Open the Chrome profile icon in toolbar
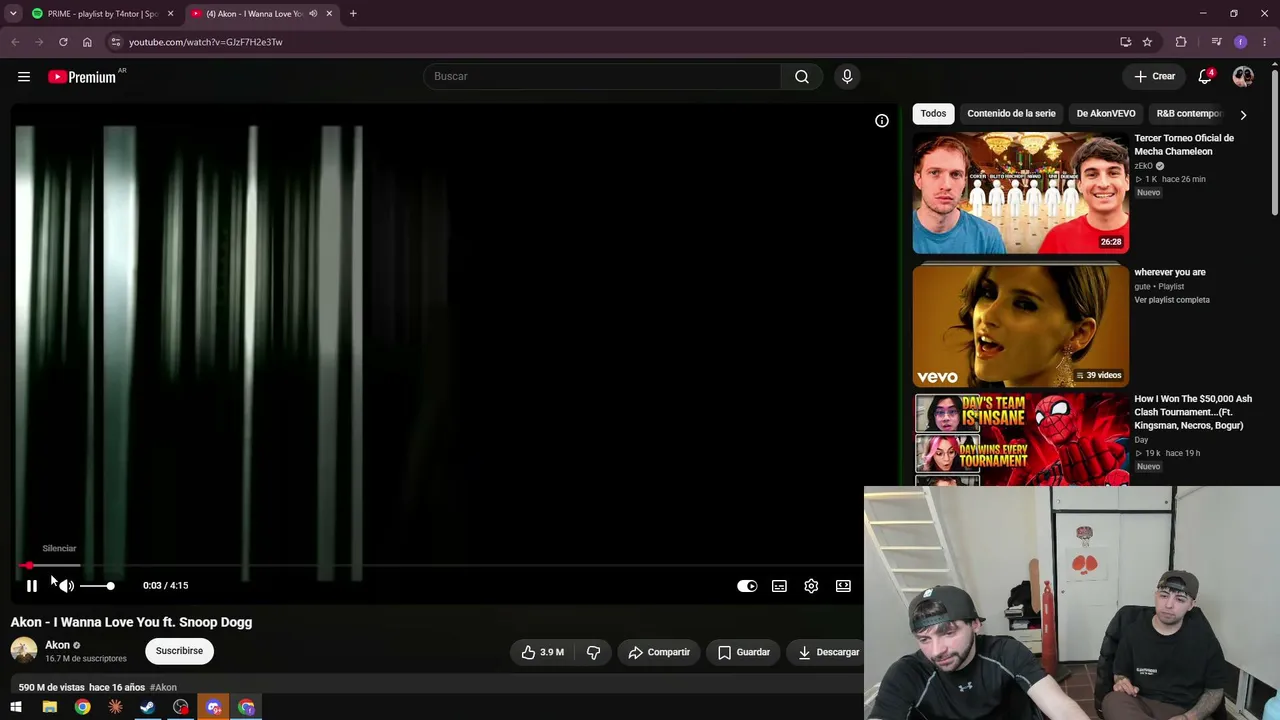This screenshot has width=1280, height=720. click(1241, 42)
